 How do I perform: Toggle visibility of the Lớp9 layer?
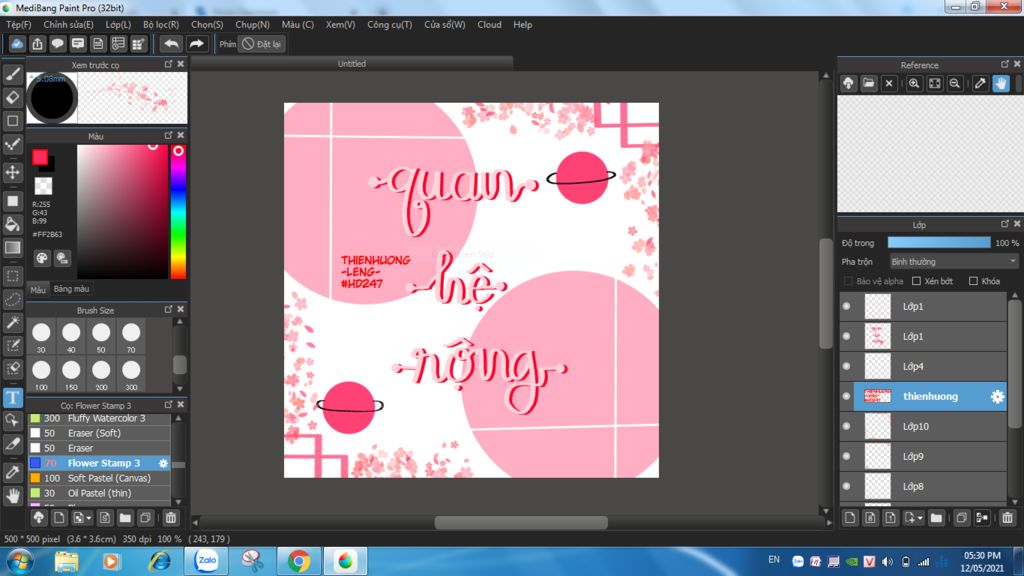pos(847,456)
